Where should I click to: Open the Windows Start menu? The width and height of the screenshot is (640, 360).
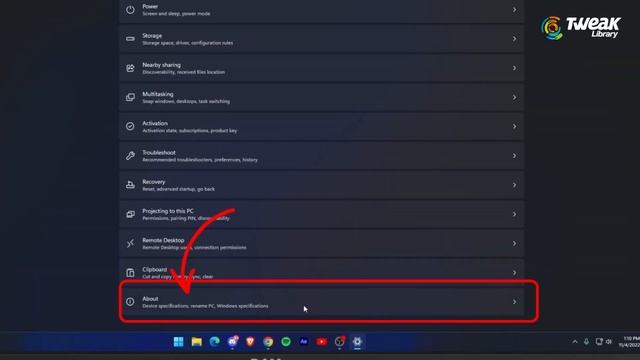tap(178, 342)
